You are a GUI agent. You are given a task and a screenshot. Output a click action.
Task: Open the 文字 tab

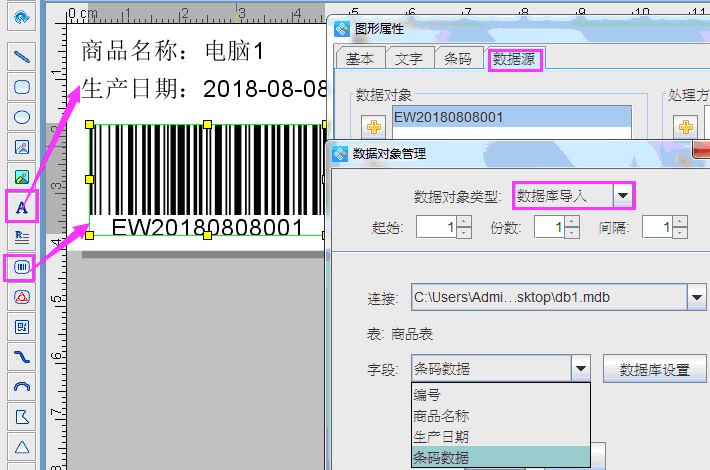click(x=408, y=59)
